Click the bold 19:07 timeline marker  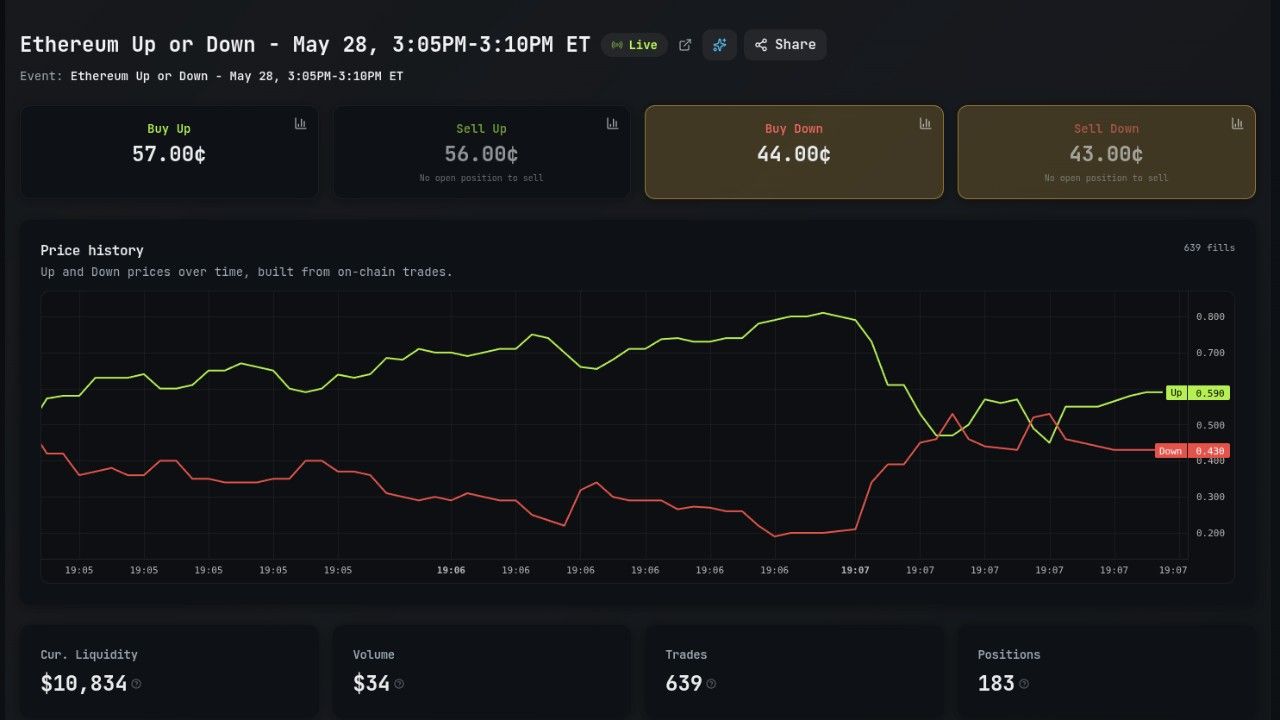[855, 570]
